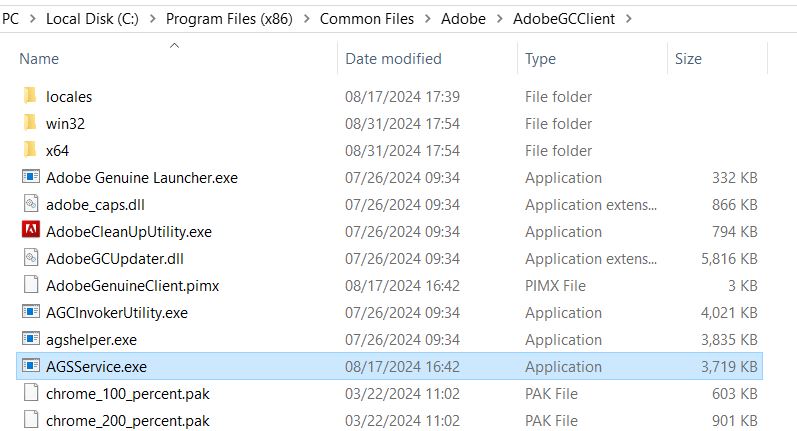Select the adobe_caps.dll file icon
This screenshot has width=797, height=431.
click(x=29, y=204)
